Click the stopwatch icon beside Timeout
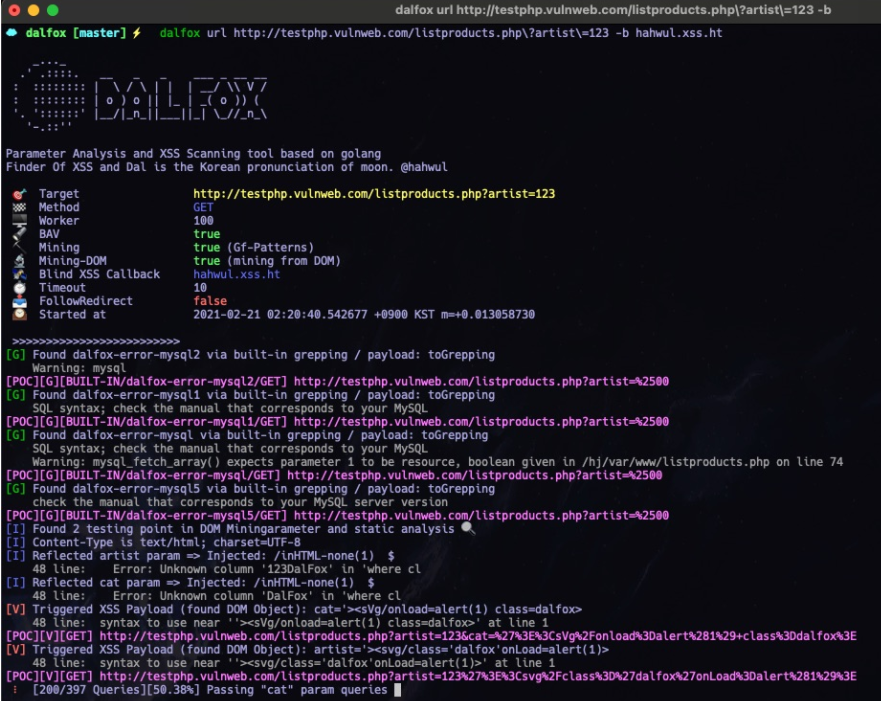This screenshot has height=701, width=881. [x=19, y=288]
